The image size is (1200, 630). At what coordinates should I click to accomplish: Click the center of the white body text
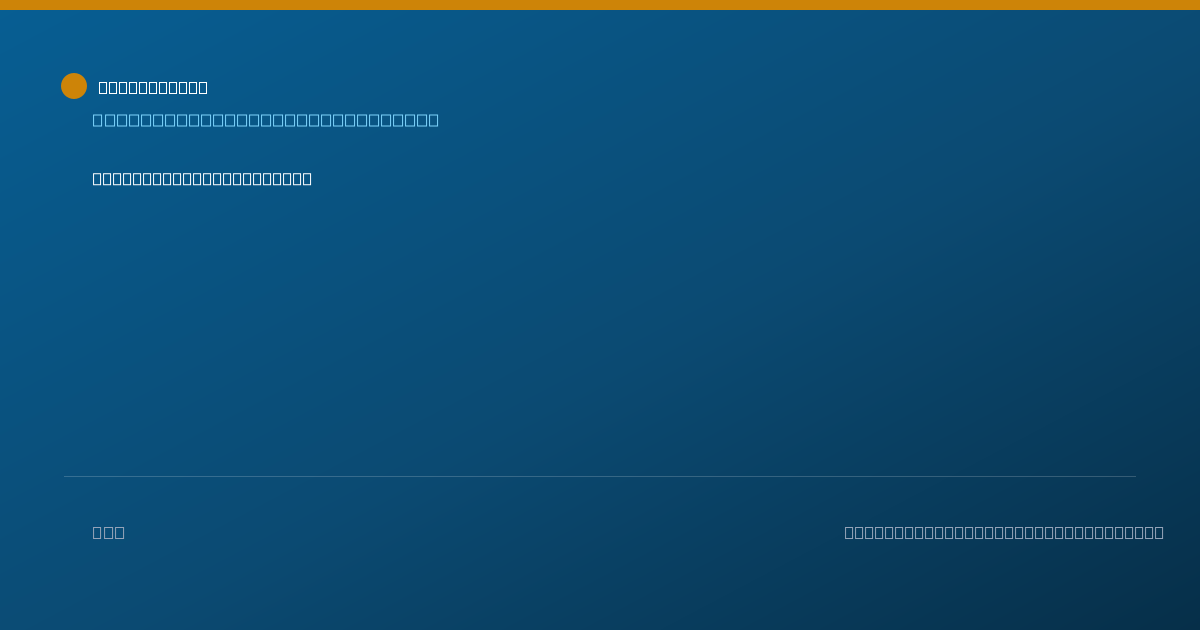coord(202,178)
